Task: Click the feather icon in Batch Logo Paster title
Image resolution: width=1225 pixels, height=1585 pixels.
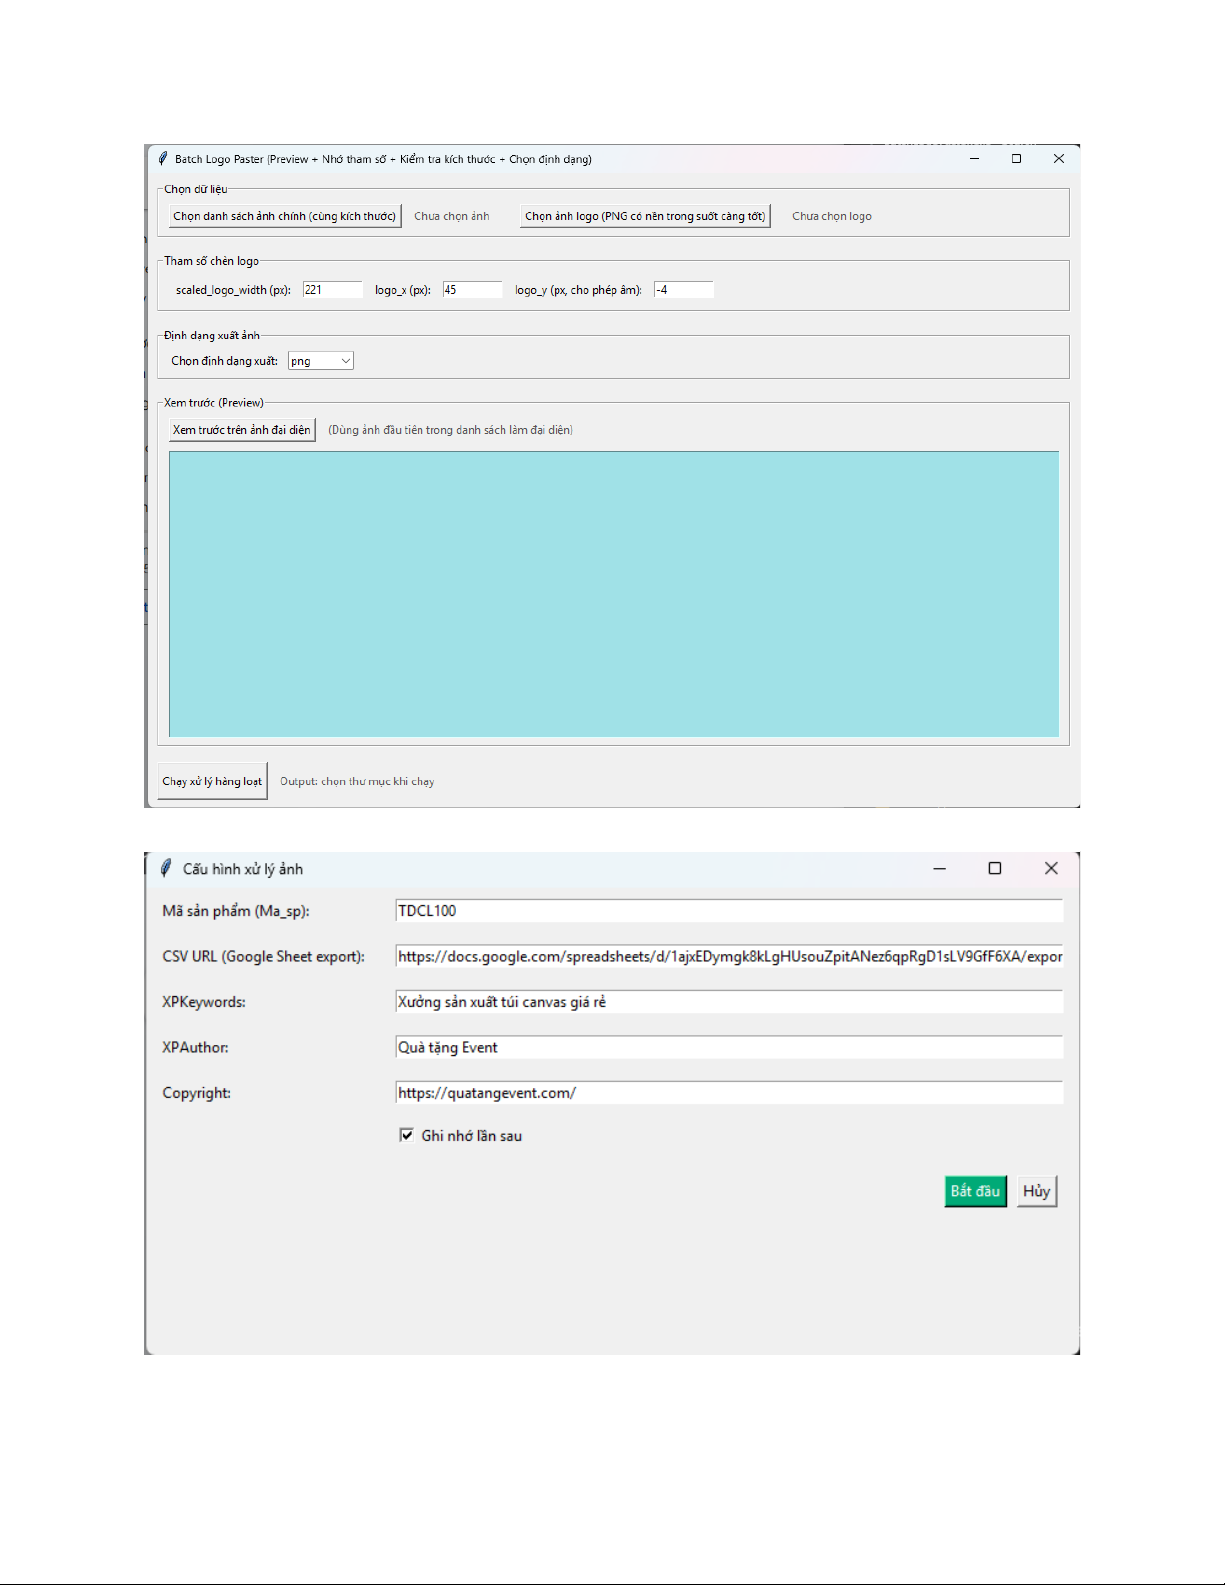Action: point(163,159)
